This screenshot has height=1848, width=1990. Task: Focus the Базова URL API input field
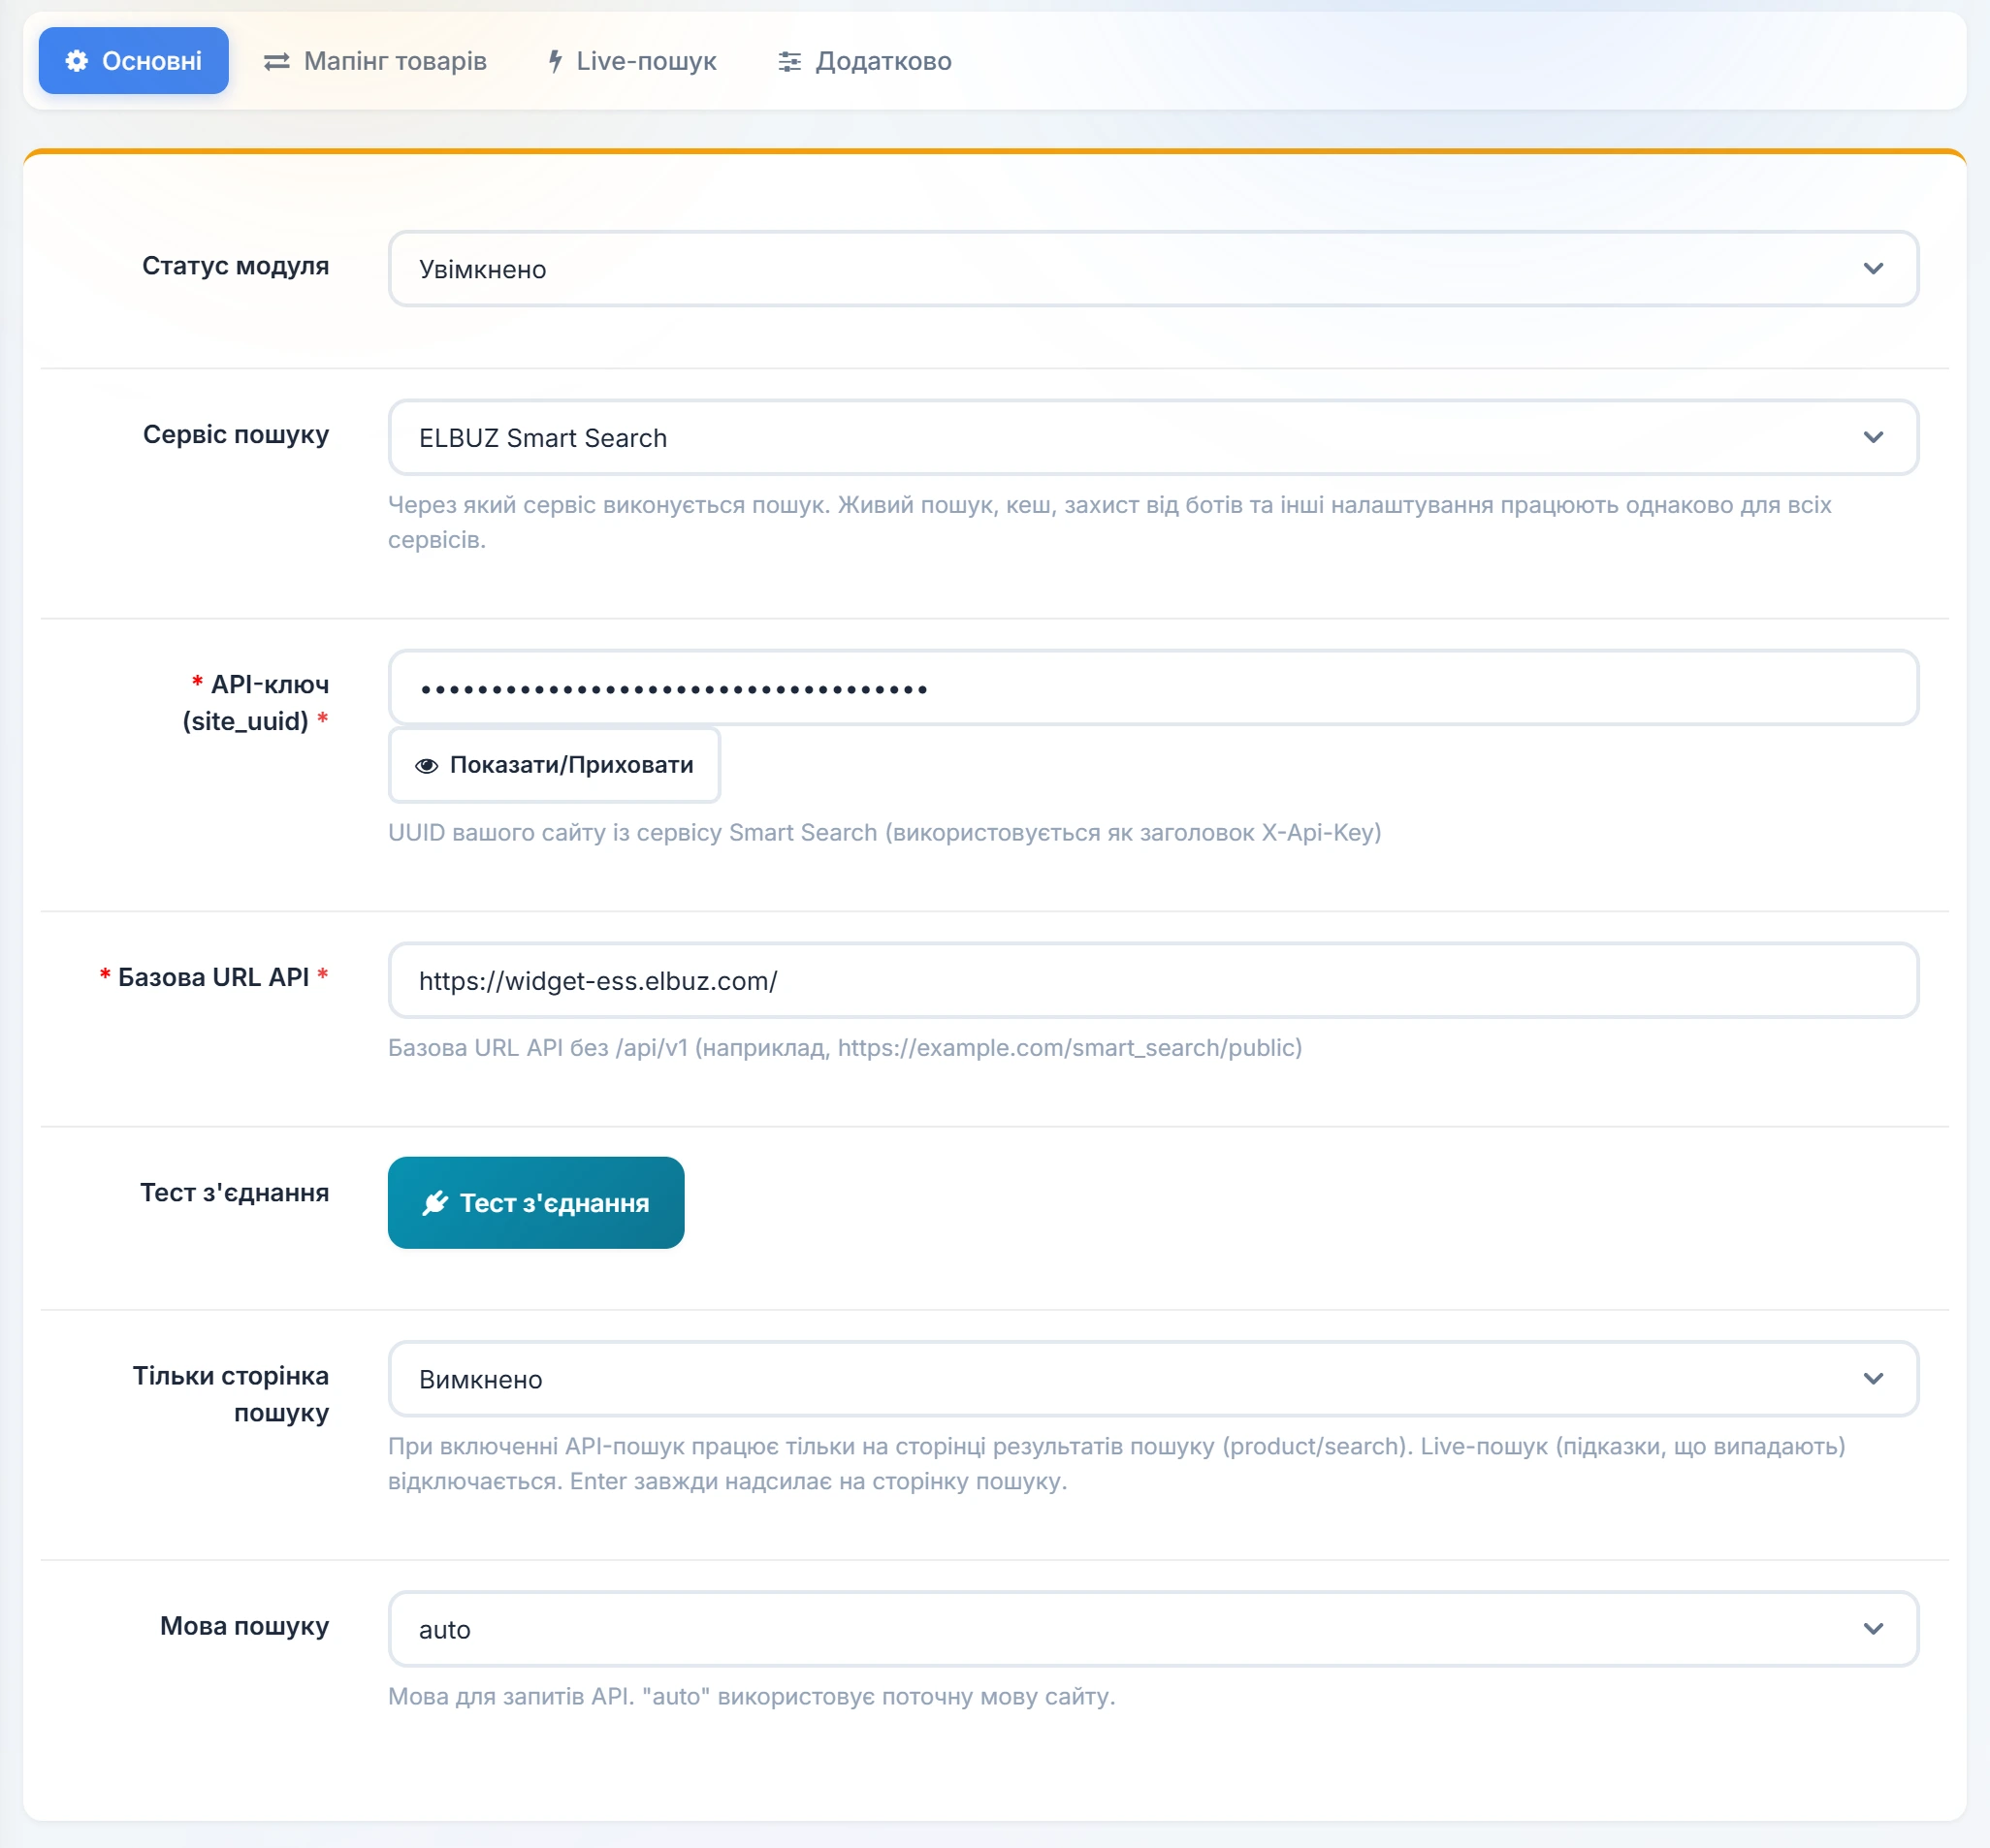(1152, 980)
